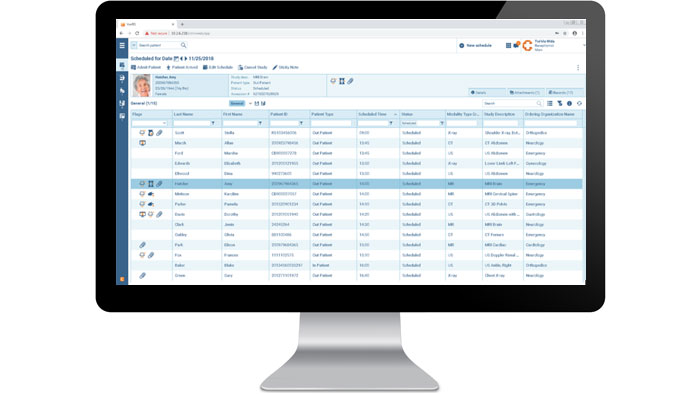Click the New schedule button
Screen dimensions: 700x394
[x=475, y=46]
